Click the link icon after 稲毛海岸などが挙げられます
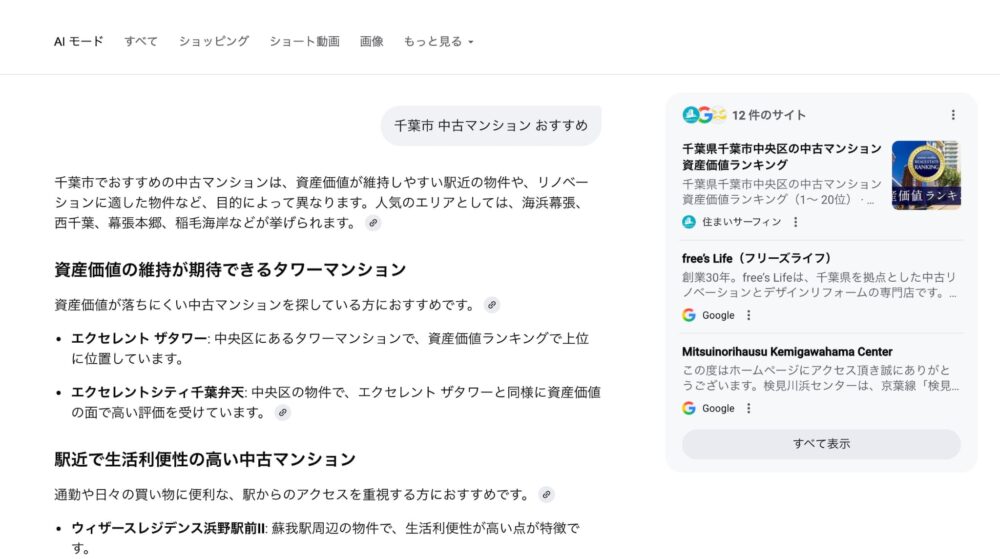This screenshot has height=559, width=1000. click(x=373, y=222)
